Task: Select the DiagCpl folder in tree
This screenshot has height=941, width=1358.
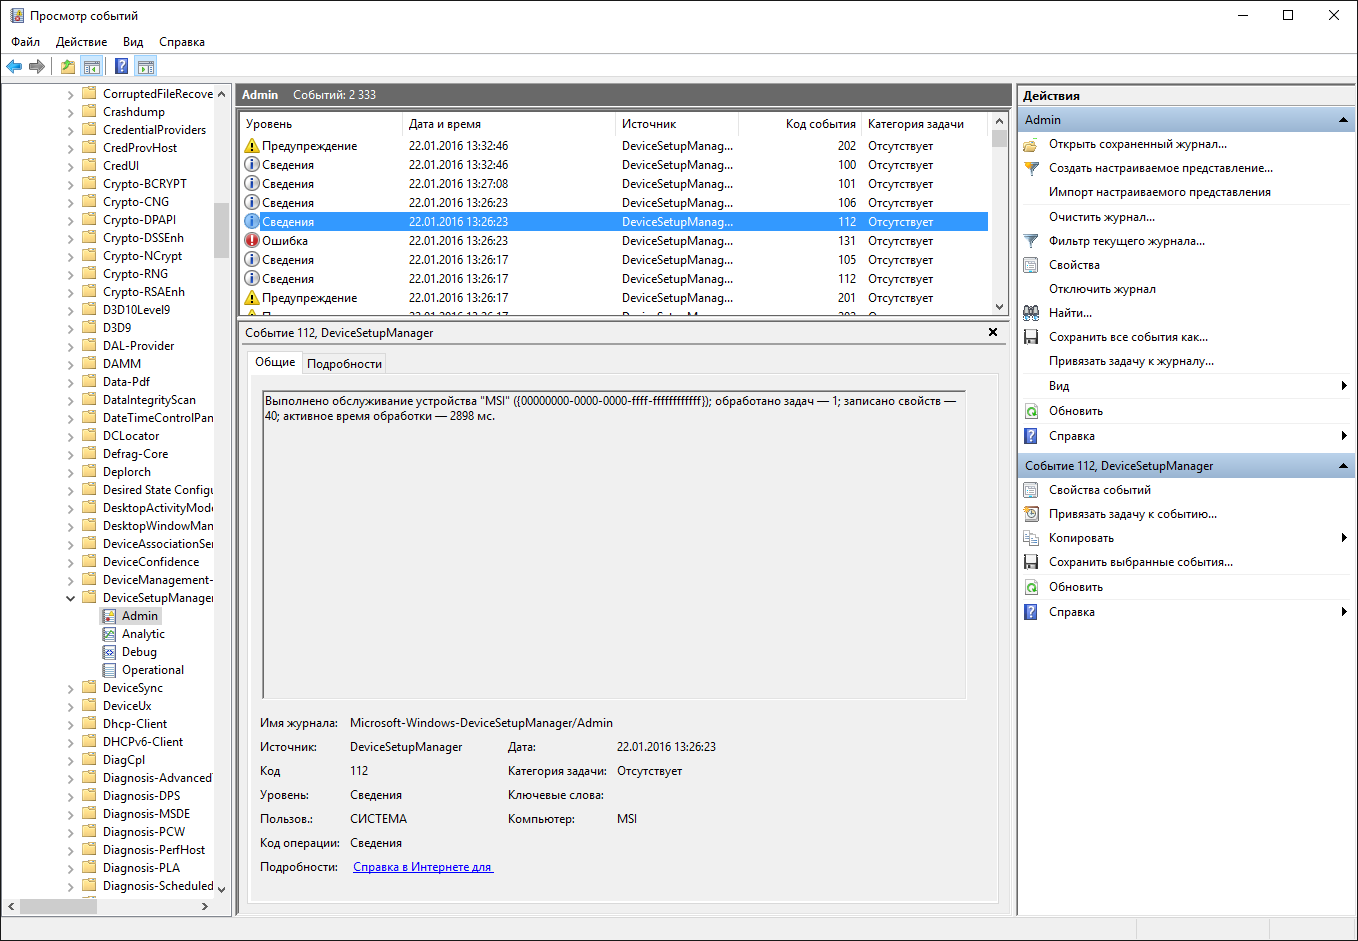Action: 123,760
